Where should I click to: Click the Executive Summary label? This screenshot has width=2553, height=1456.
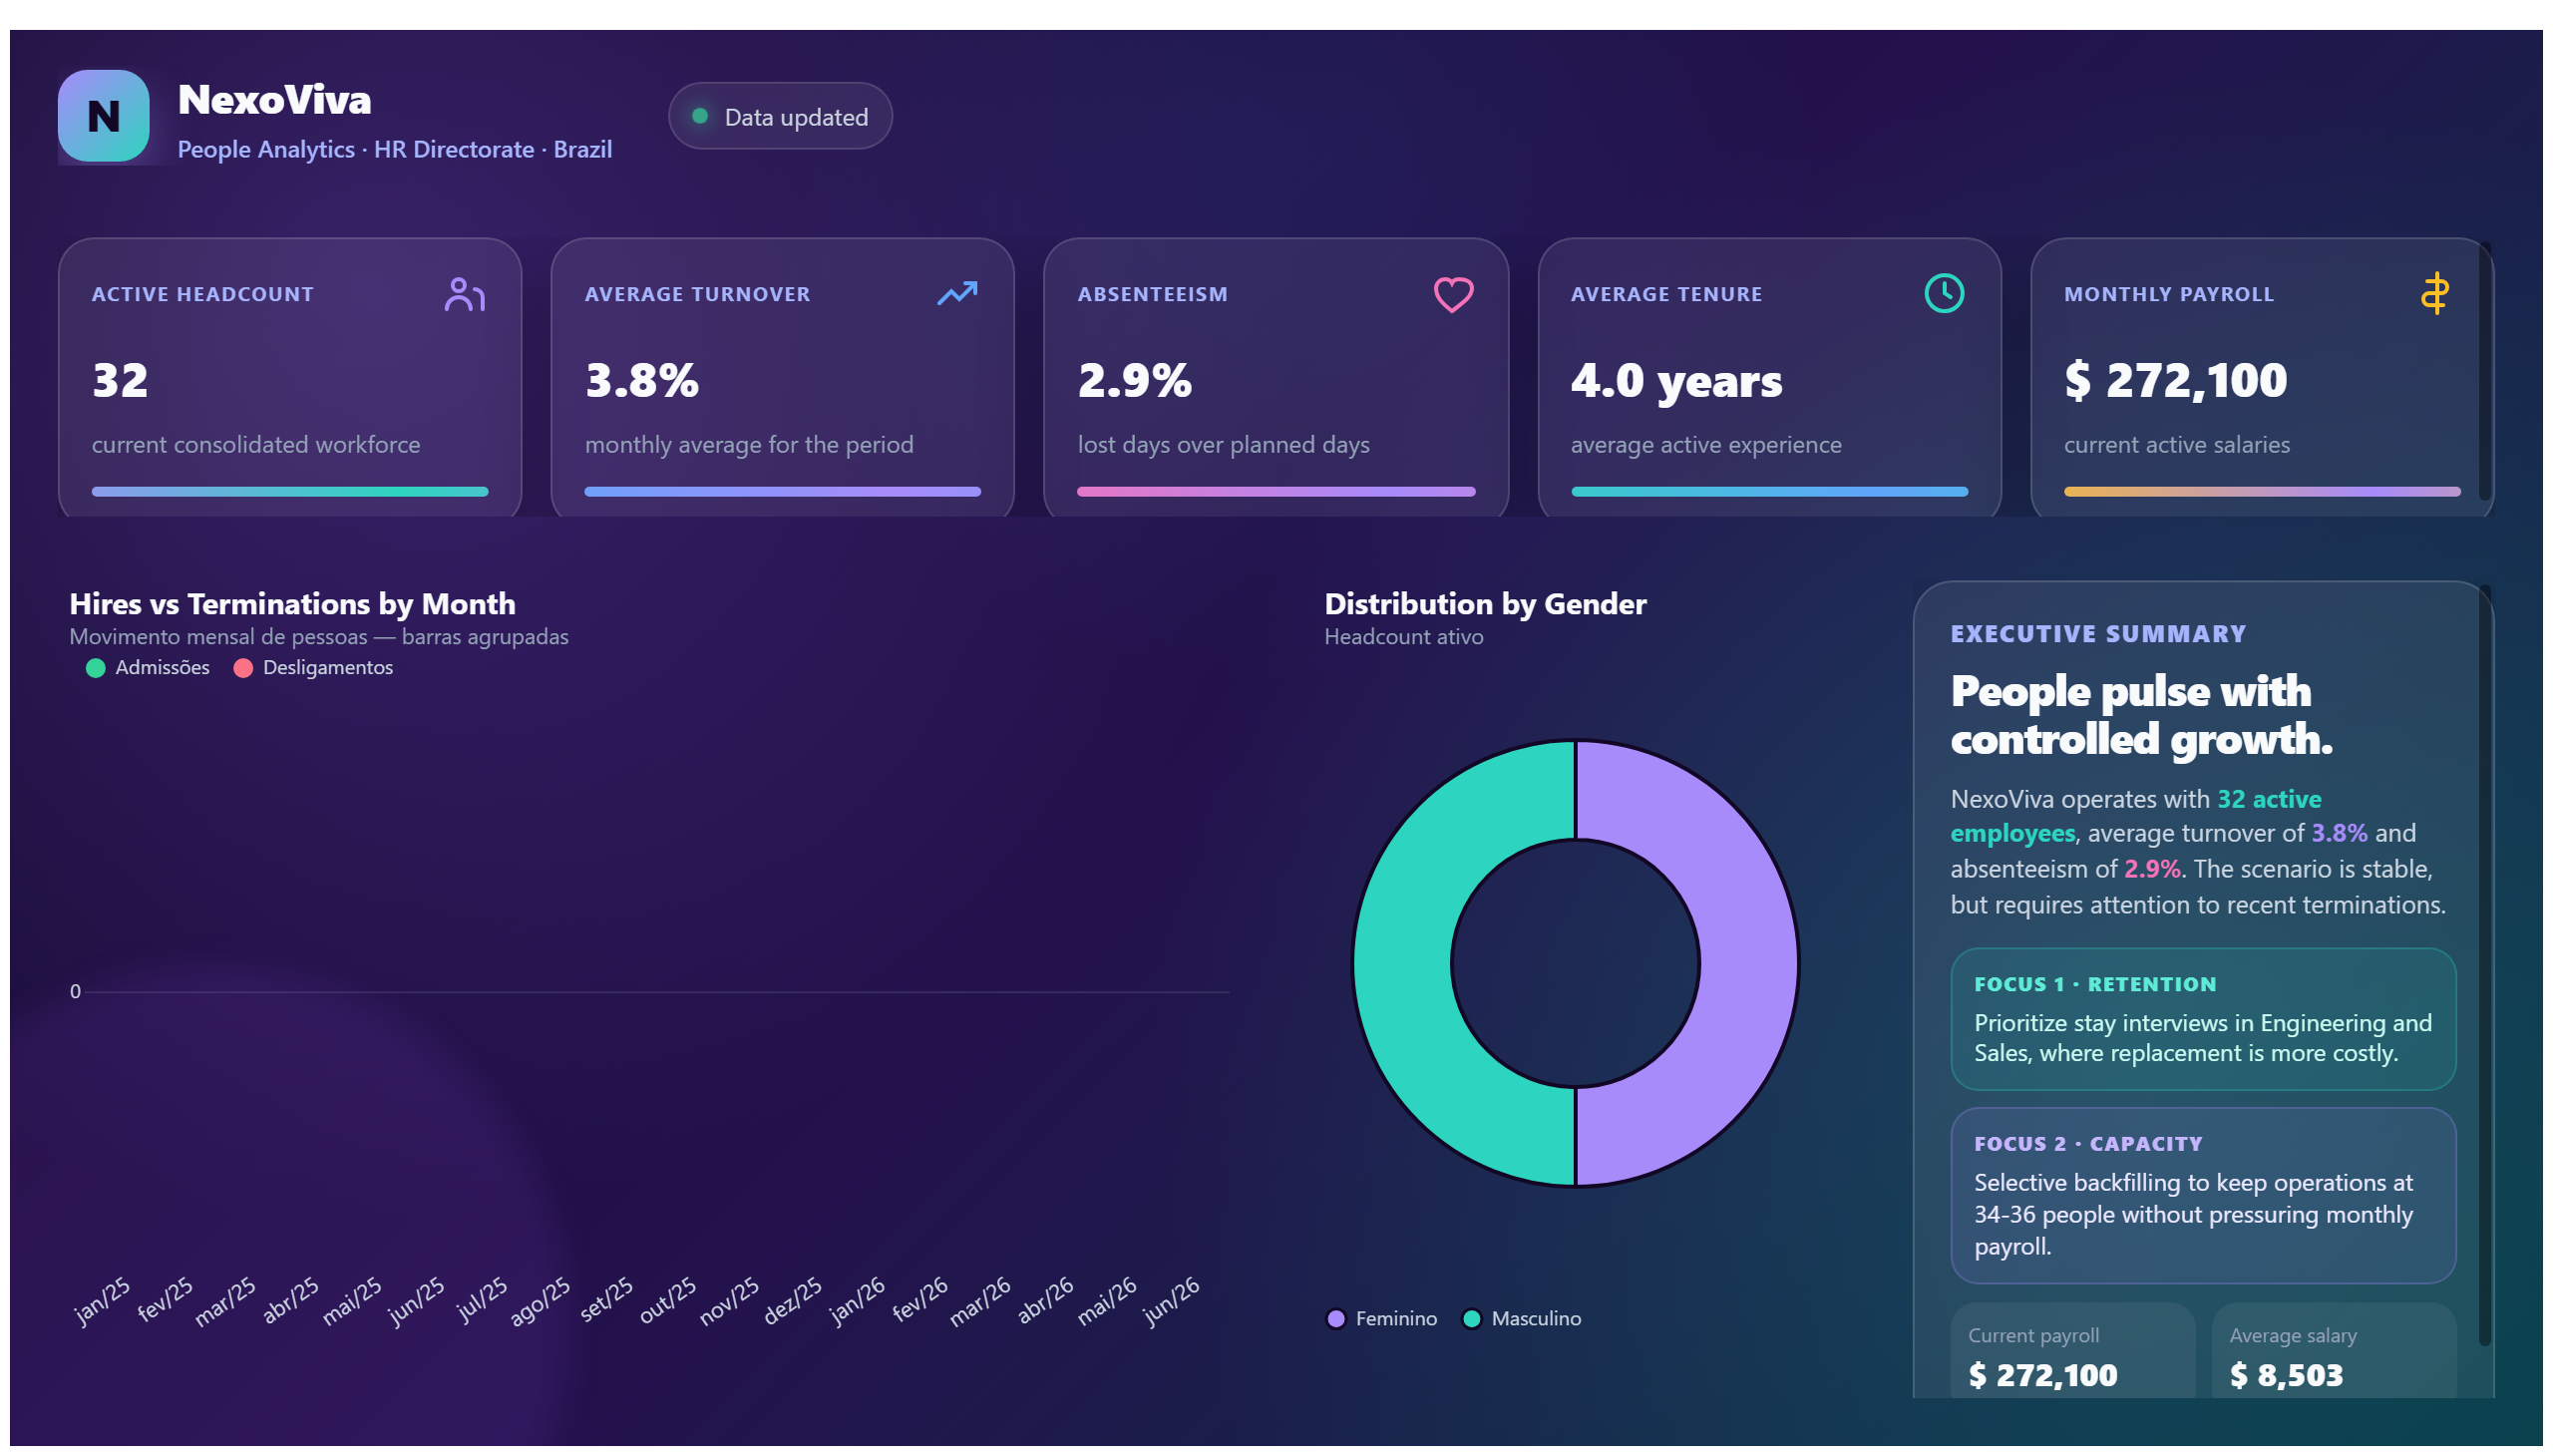click(2098, 634)
